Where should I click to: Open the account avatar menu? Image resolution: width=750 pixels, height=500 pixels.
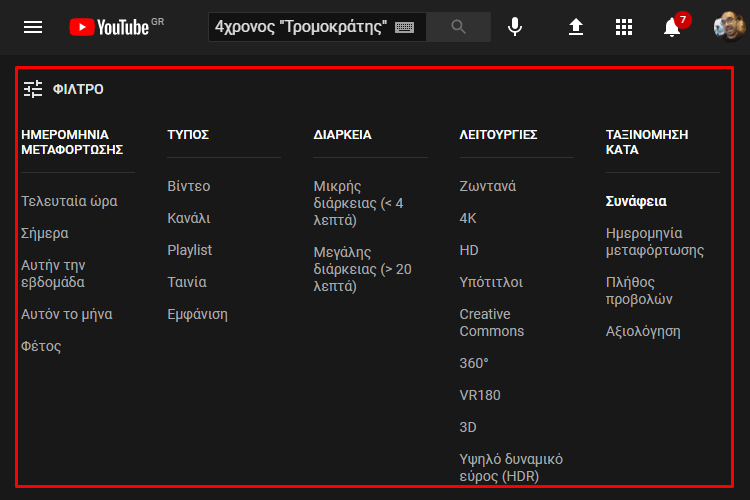(x=728, y=27)
